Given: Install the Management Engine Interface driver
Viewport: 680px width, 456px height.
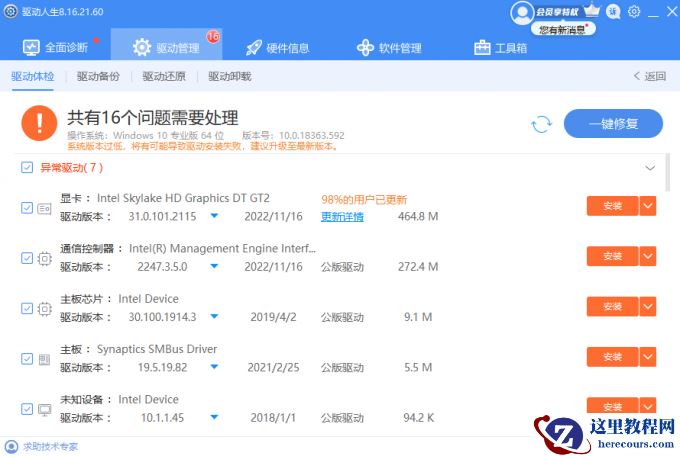Looking at the screenshot, I should click(612, 256).
